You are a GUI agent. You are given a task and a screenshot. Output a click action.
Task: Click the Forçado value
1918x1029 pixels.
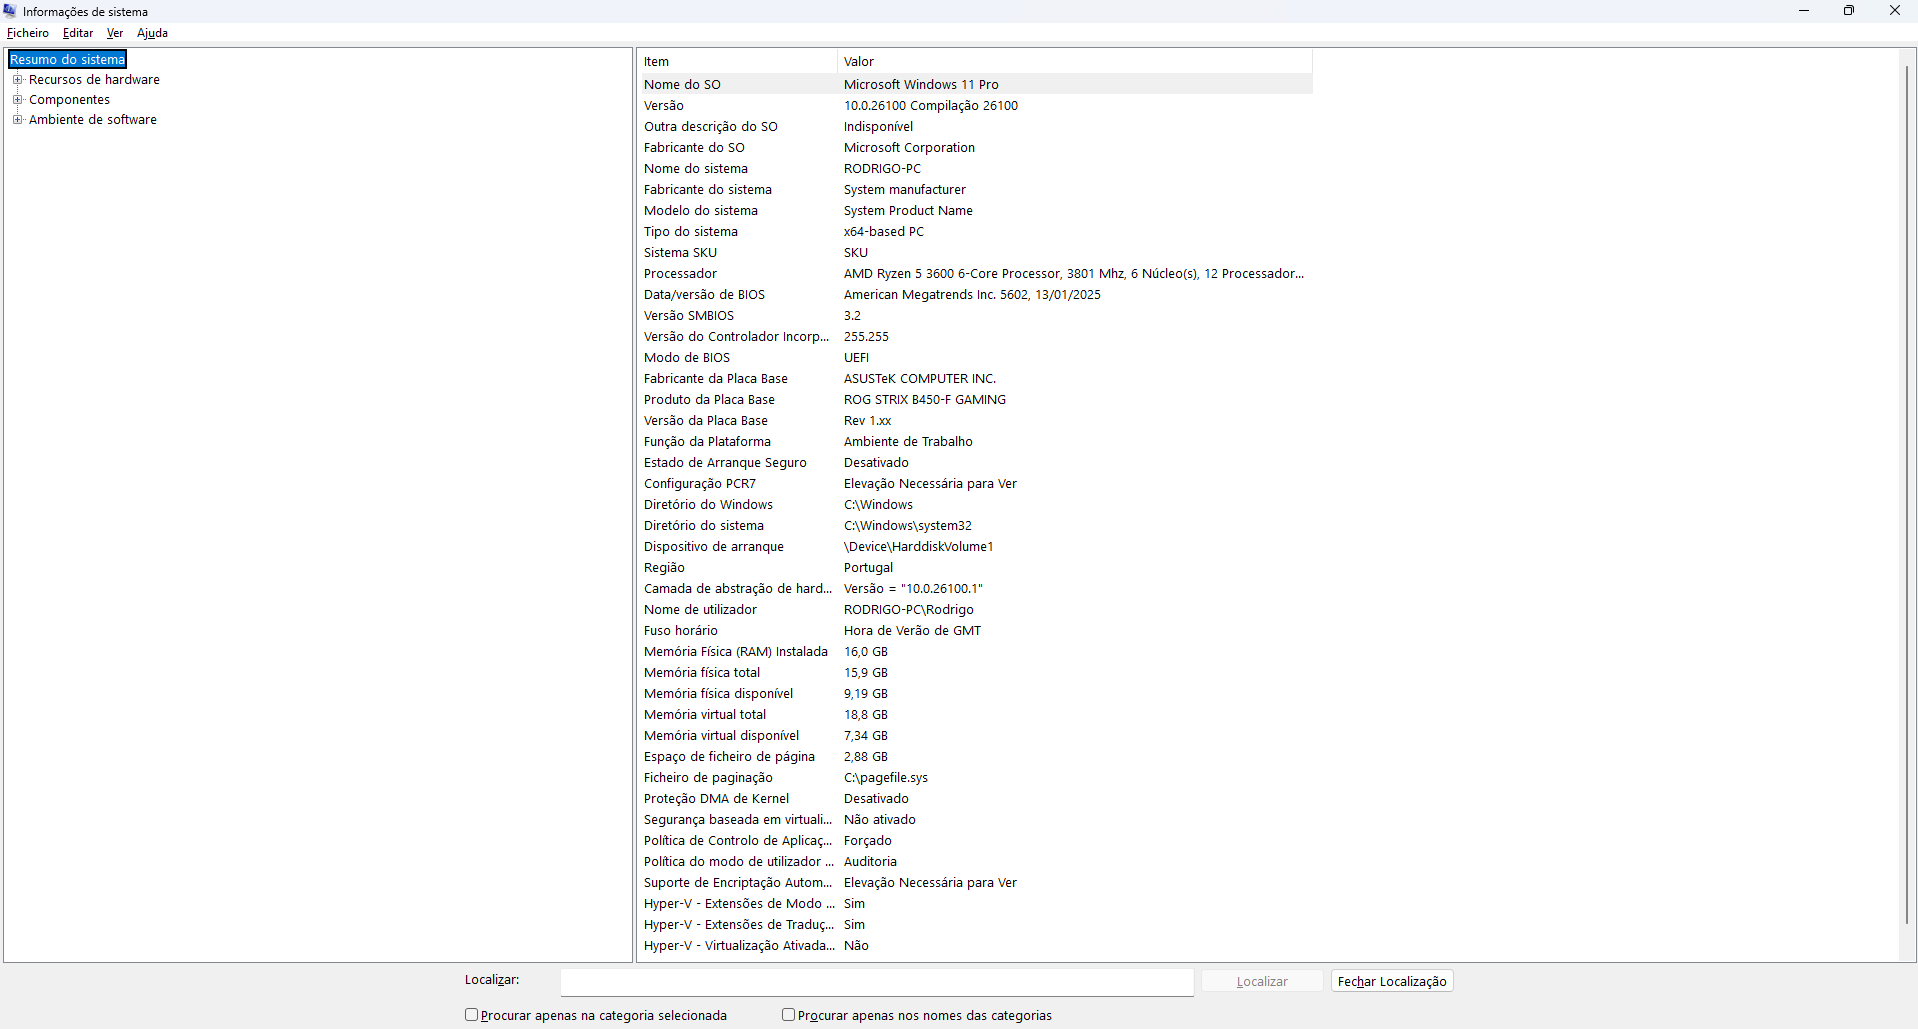coord(868,841)
